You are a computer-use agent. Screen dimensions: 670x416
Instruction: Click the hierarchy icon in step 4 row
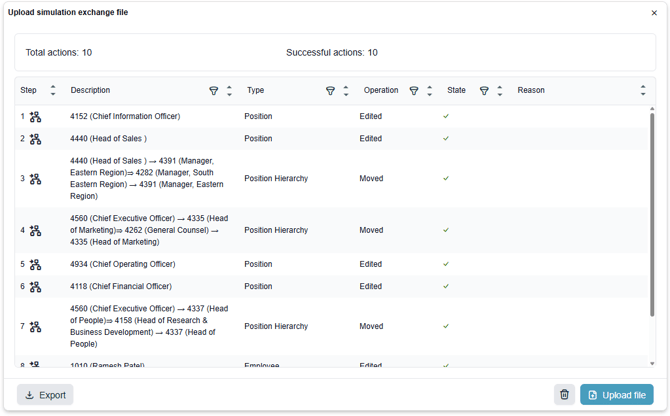(x=35, y=231)
